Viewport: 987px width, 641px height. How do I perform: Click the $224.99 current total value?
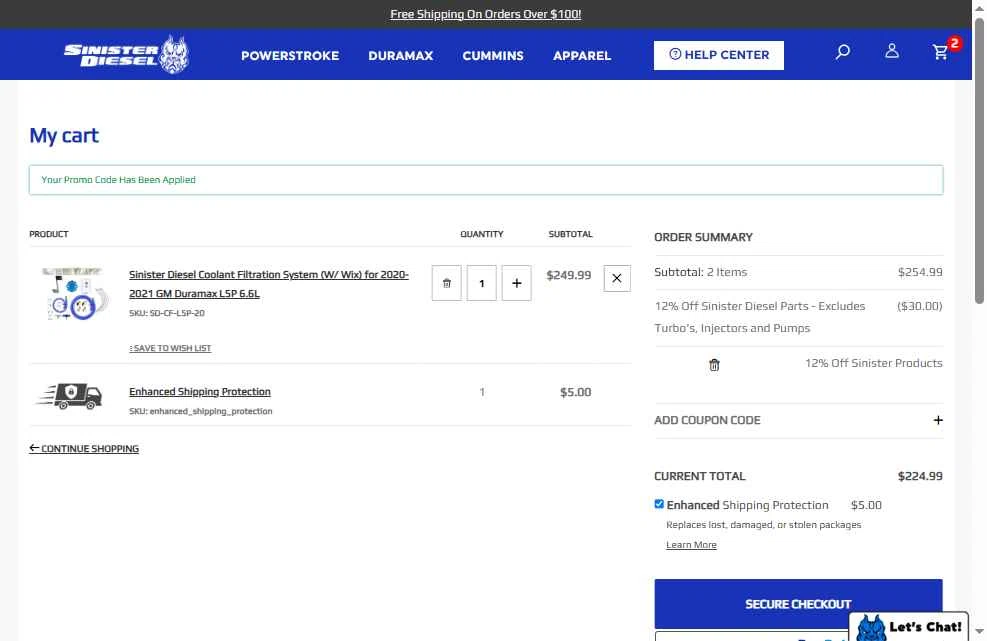[920, 476]
